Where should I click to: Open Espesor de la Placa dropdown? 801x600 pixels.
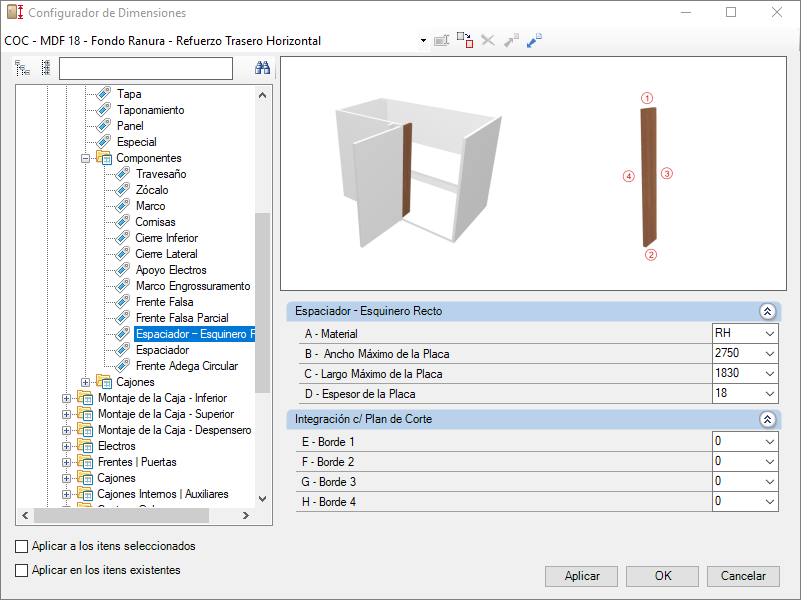point(769,393)
